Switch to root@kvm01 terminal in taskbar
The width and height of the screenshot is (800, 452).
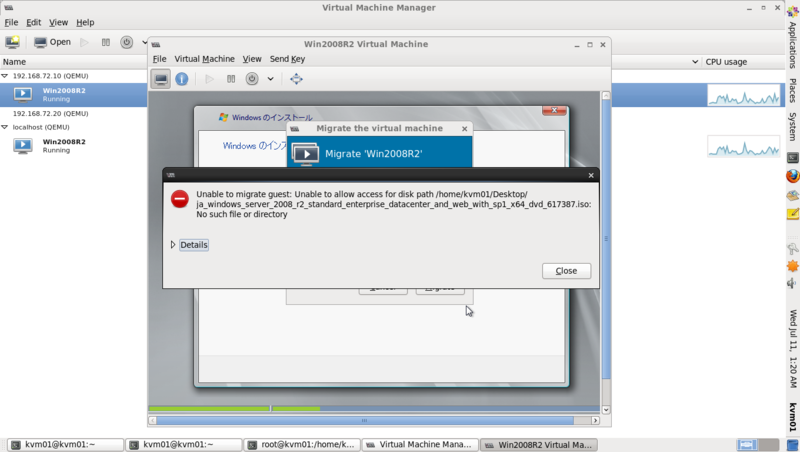click(302, 445)
